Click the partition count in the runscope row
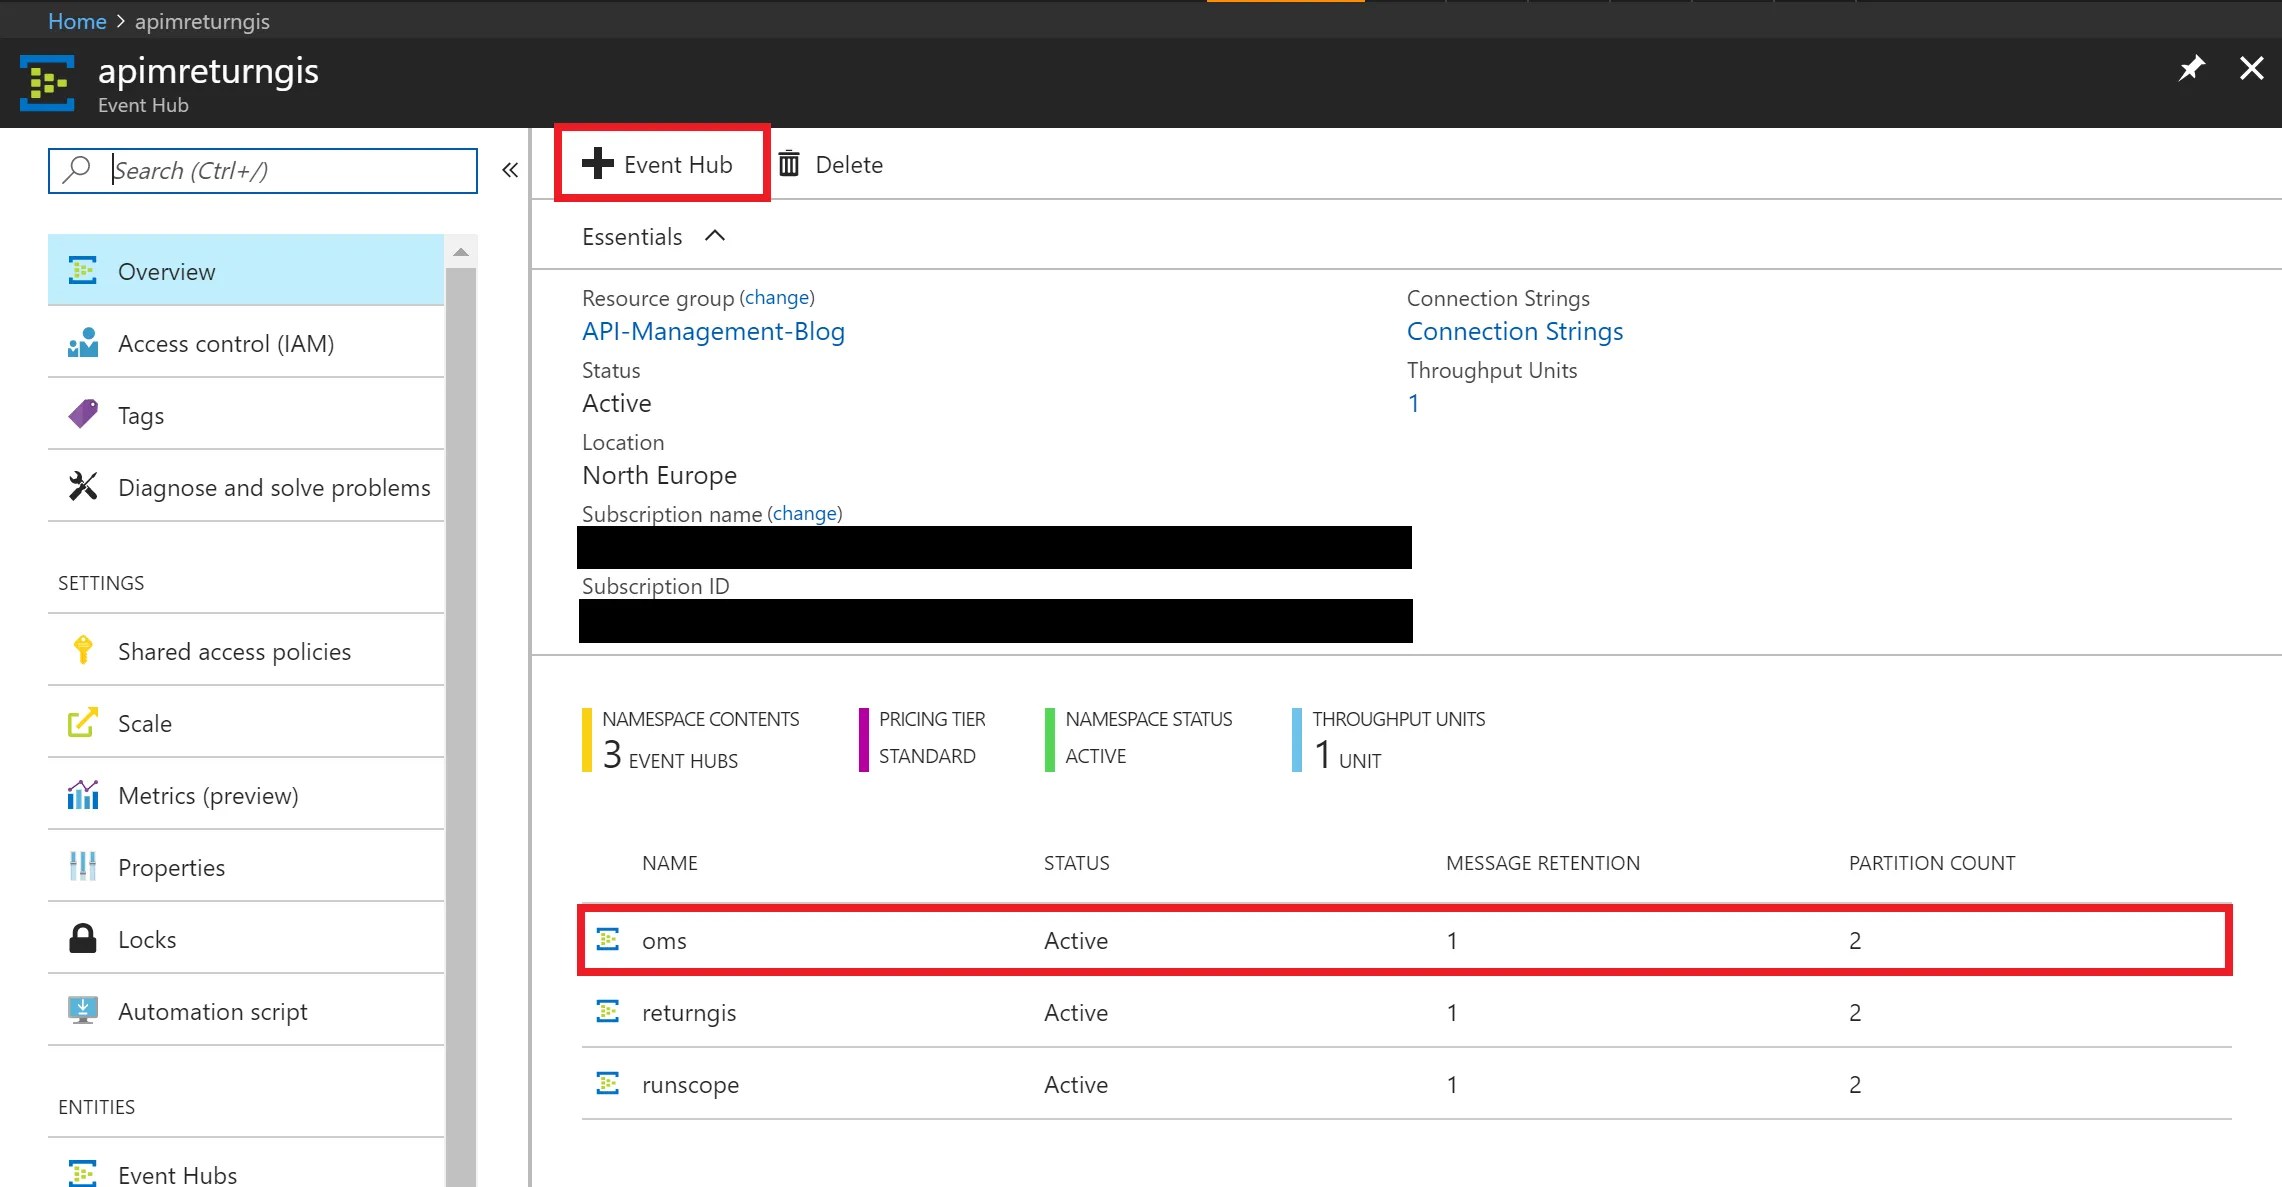 click(x=1855, y=1084)
